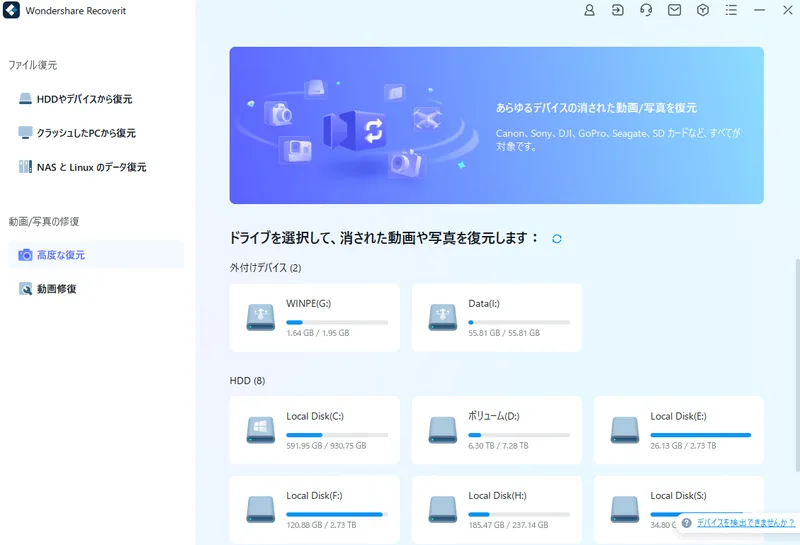Click the crashed PC monitor icon
The height and width of the screenshot is (545, 800).
[25, 133]
